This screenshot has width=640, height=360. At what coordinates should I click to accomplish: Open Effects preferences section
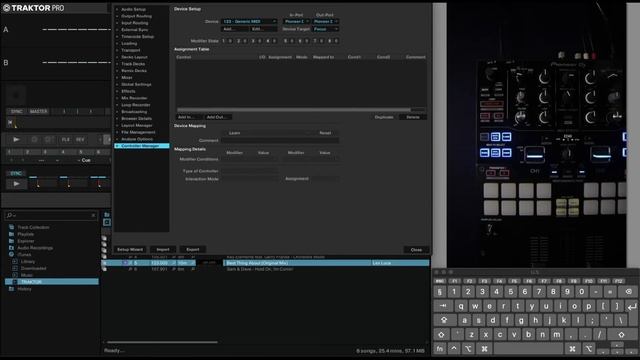[128, 91]
